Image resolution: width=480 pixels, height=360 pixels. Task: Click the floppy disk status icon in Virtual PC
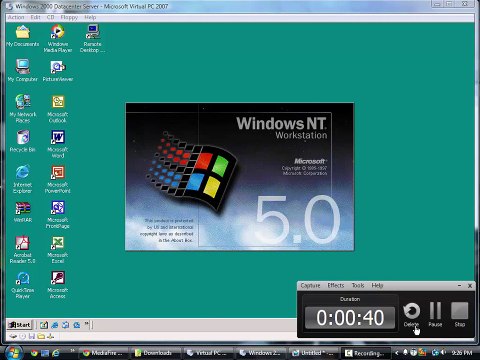[32, 336]
